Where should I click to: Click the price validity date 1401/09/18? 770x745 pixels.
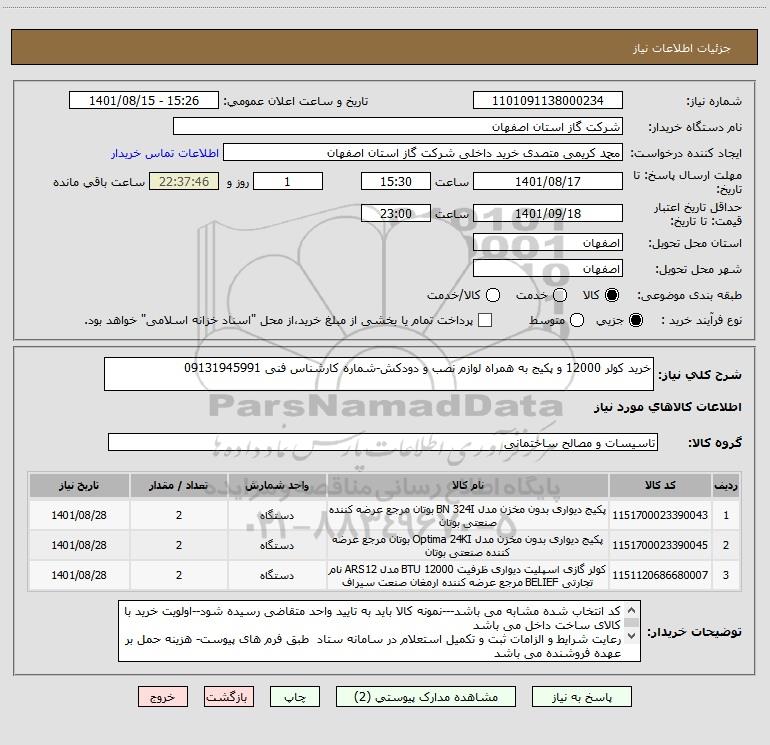pyautogui.click(x=548, y=213)
